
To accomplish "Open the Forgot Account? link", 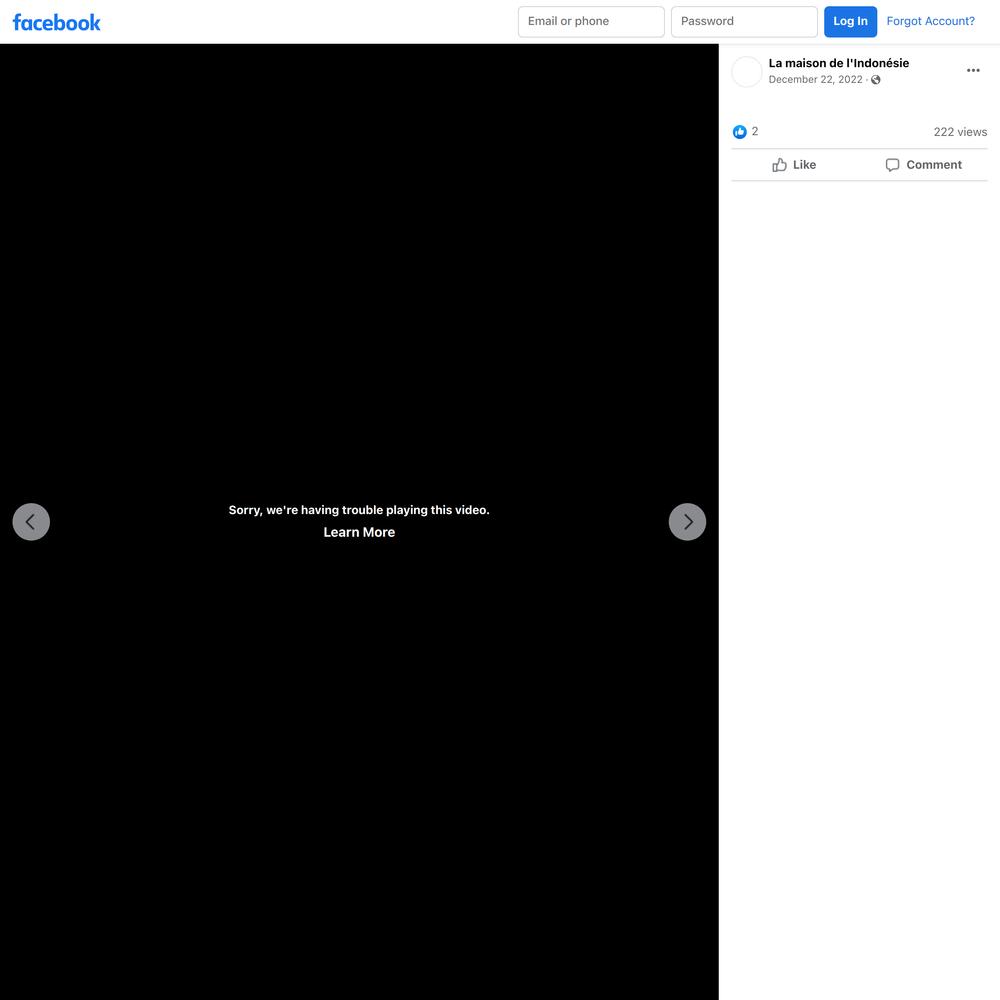I will tap(930, 21).
